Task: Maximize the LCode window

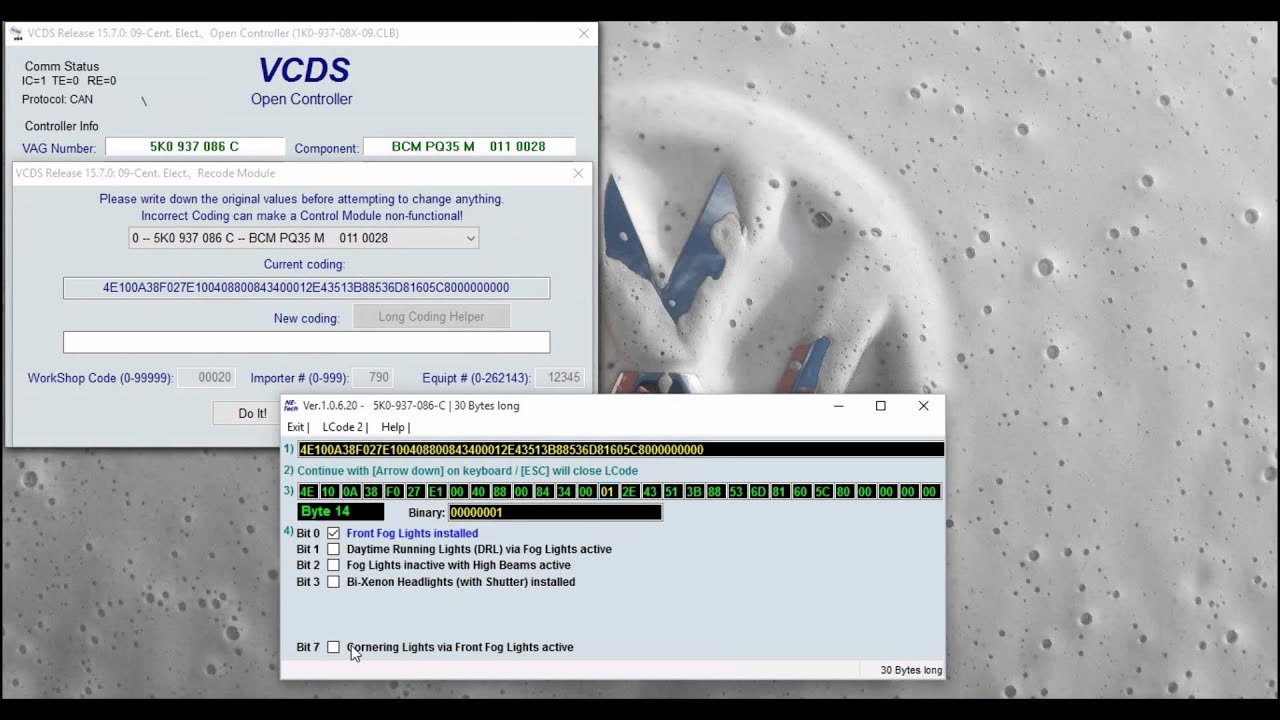Action: [881, 406]
